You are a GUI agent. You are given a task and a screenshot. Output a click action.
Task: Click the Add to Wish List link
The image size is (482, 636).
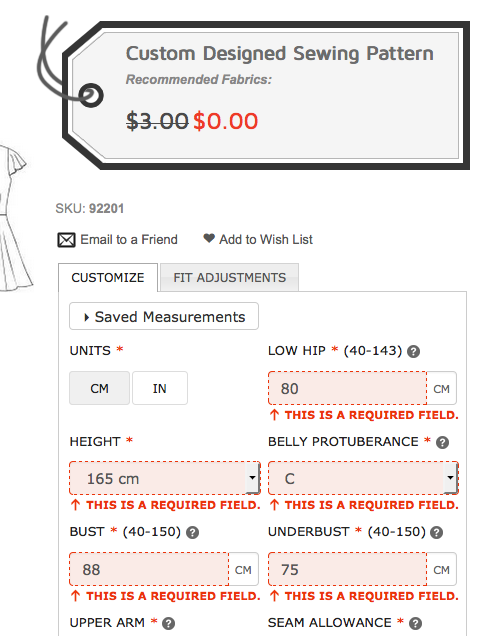tap(266, 240)
